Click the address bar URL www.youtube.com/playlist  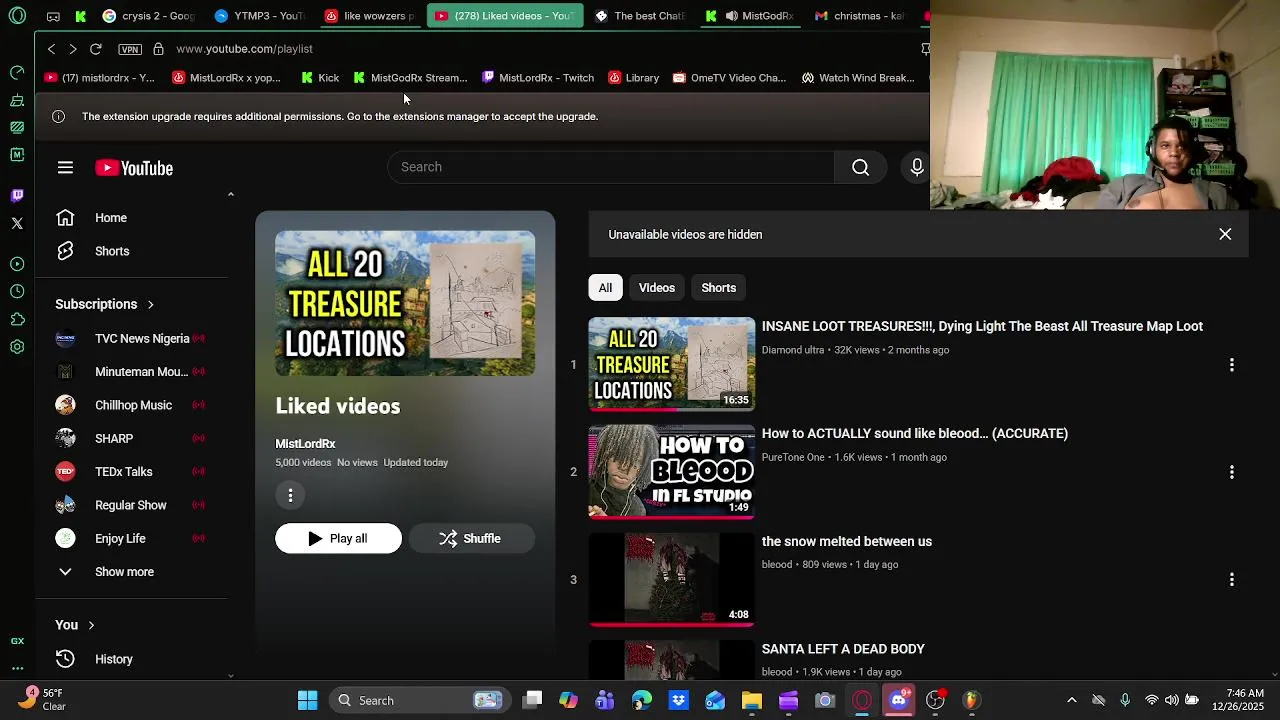tap(245, 49)
